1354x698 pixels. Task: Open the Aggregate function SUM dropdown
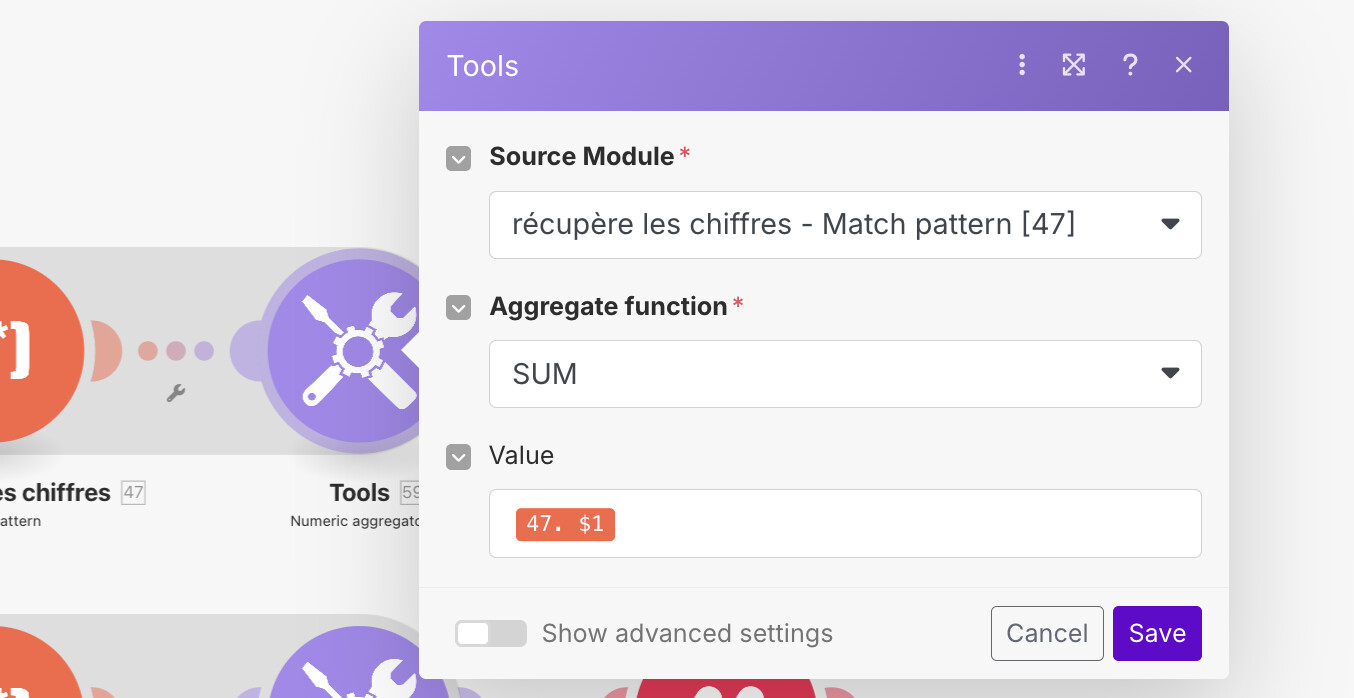[844, 374]
